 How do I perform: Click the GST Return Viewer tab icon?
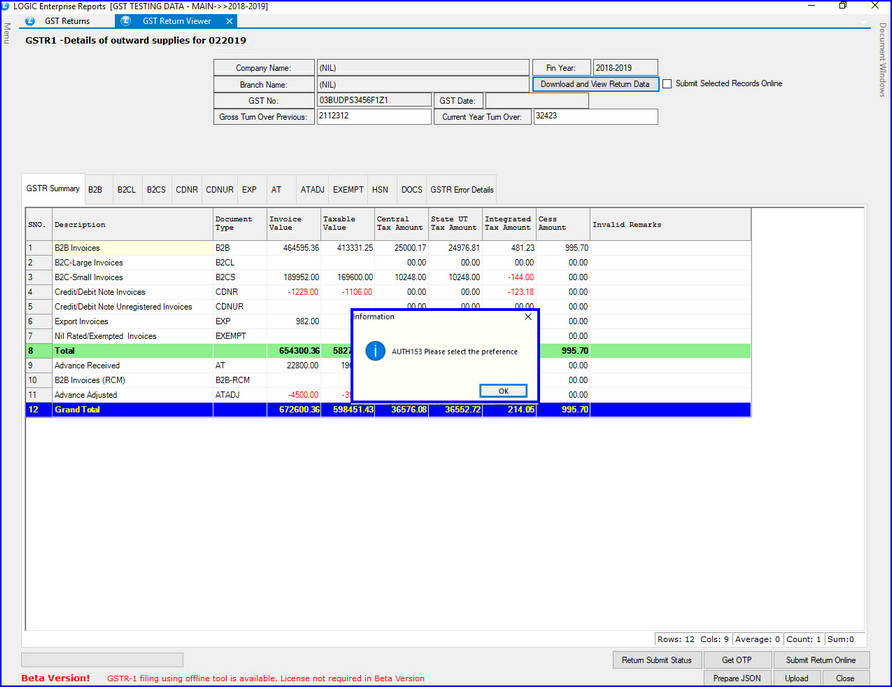click(x=126, y=21)
